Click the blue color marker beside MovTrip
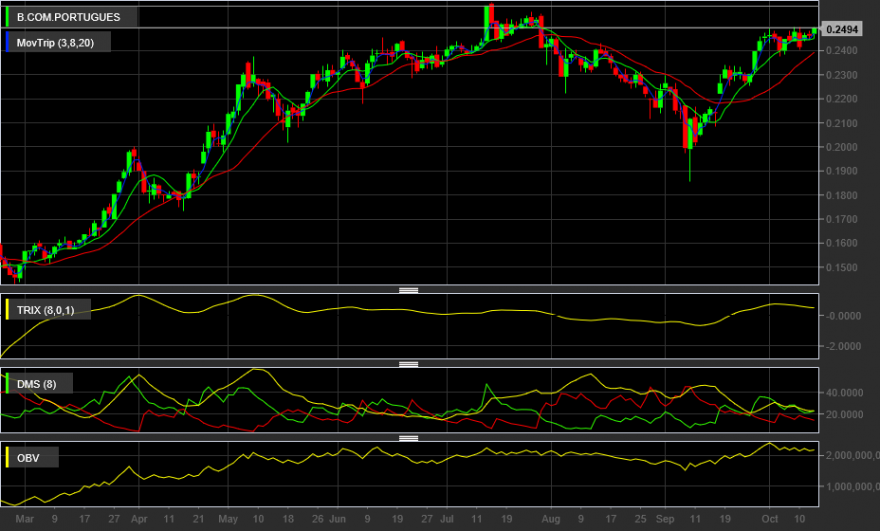The width and height of the screenshot is (880, 531). (7, 43)
